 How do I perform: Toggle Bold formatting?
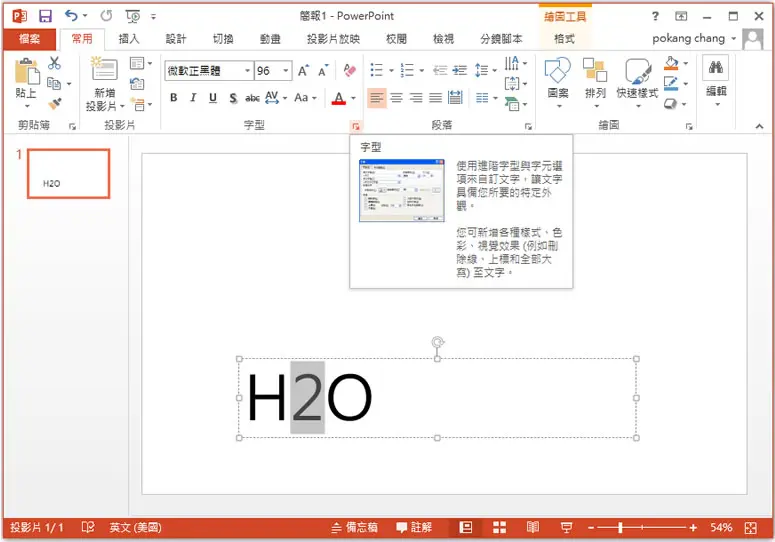173,98
